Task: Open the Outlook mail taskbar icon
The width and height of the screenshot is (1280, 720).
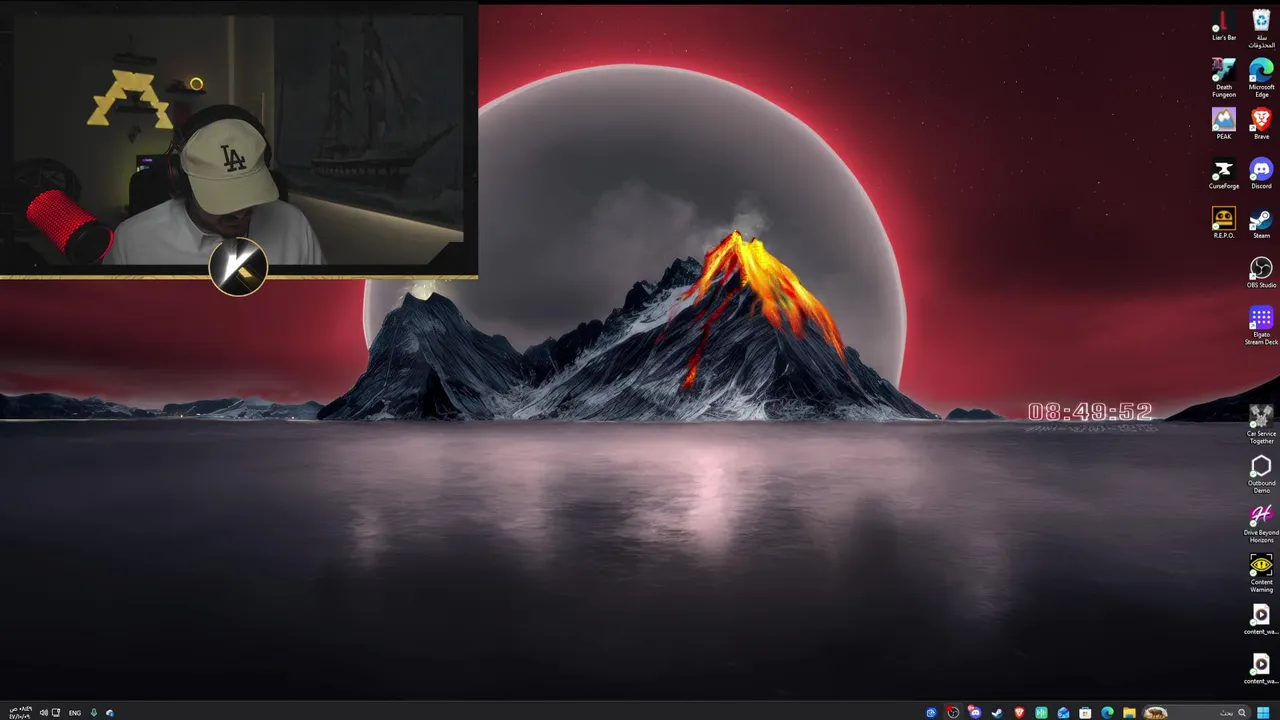Action: 1063,713
